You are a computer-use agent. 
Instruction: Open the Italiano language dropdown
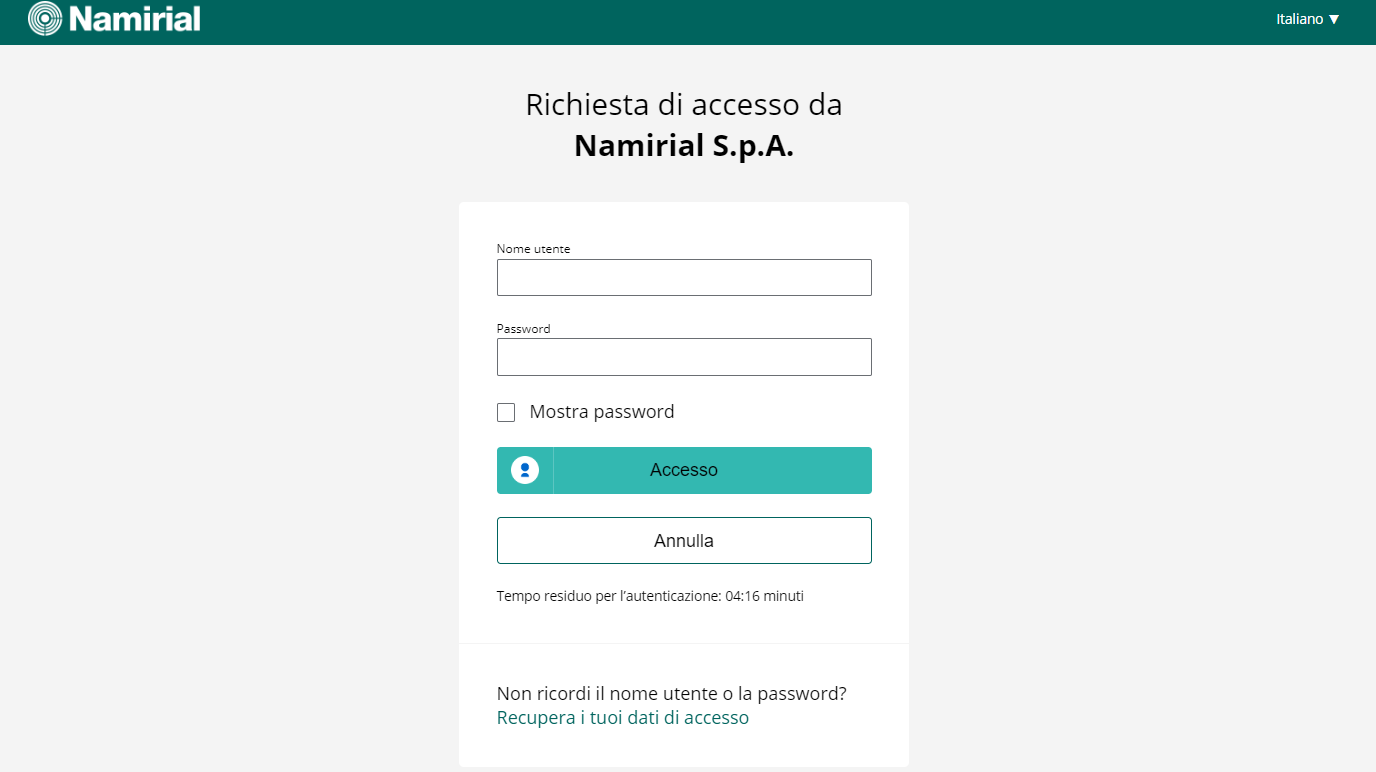pos(1308,19)
